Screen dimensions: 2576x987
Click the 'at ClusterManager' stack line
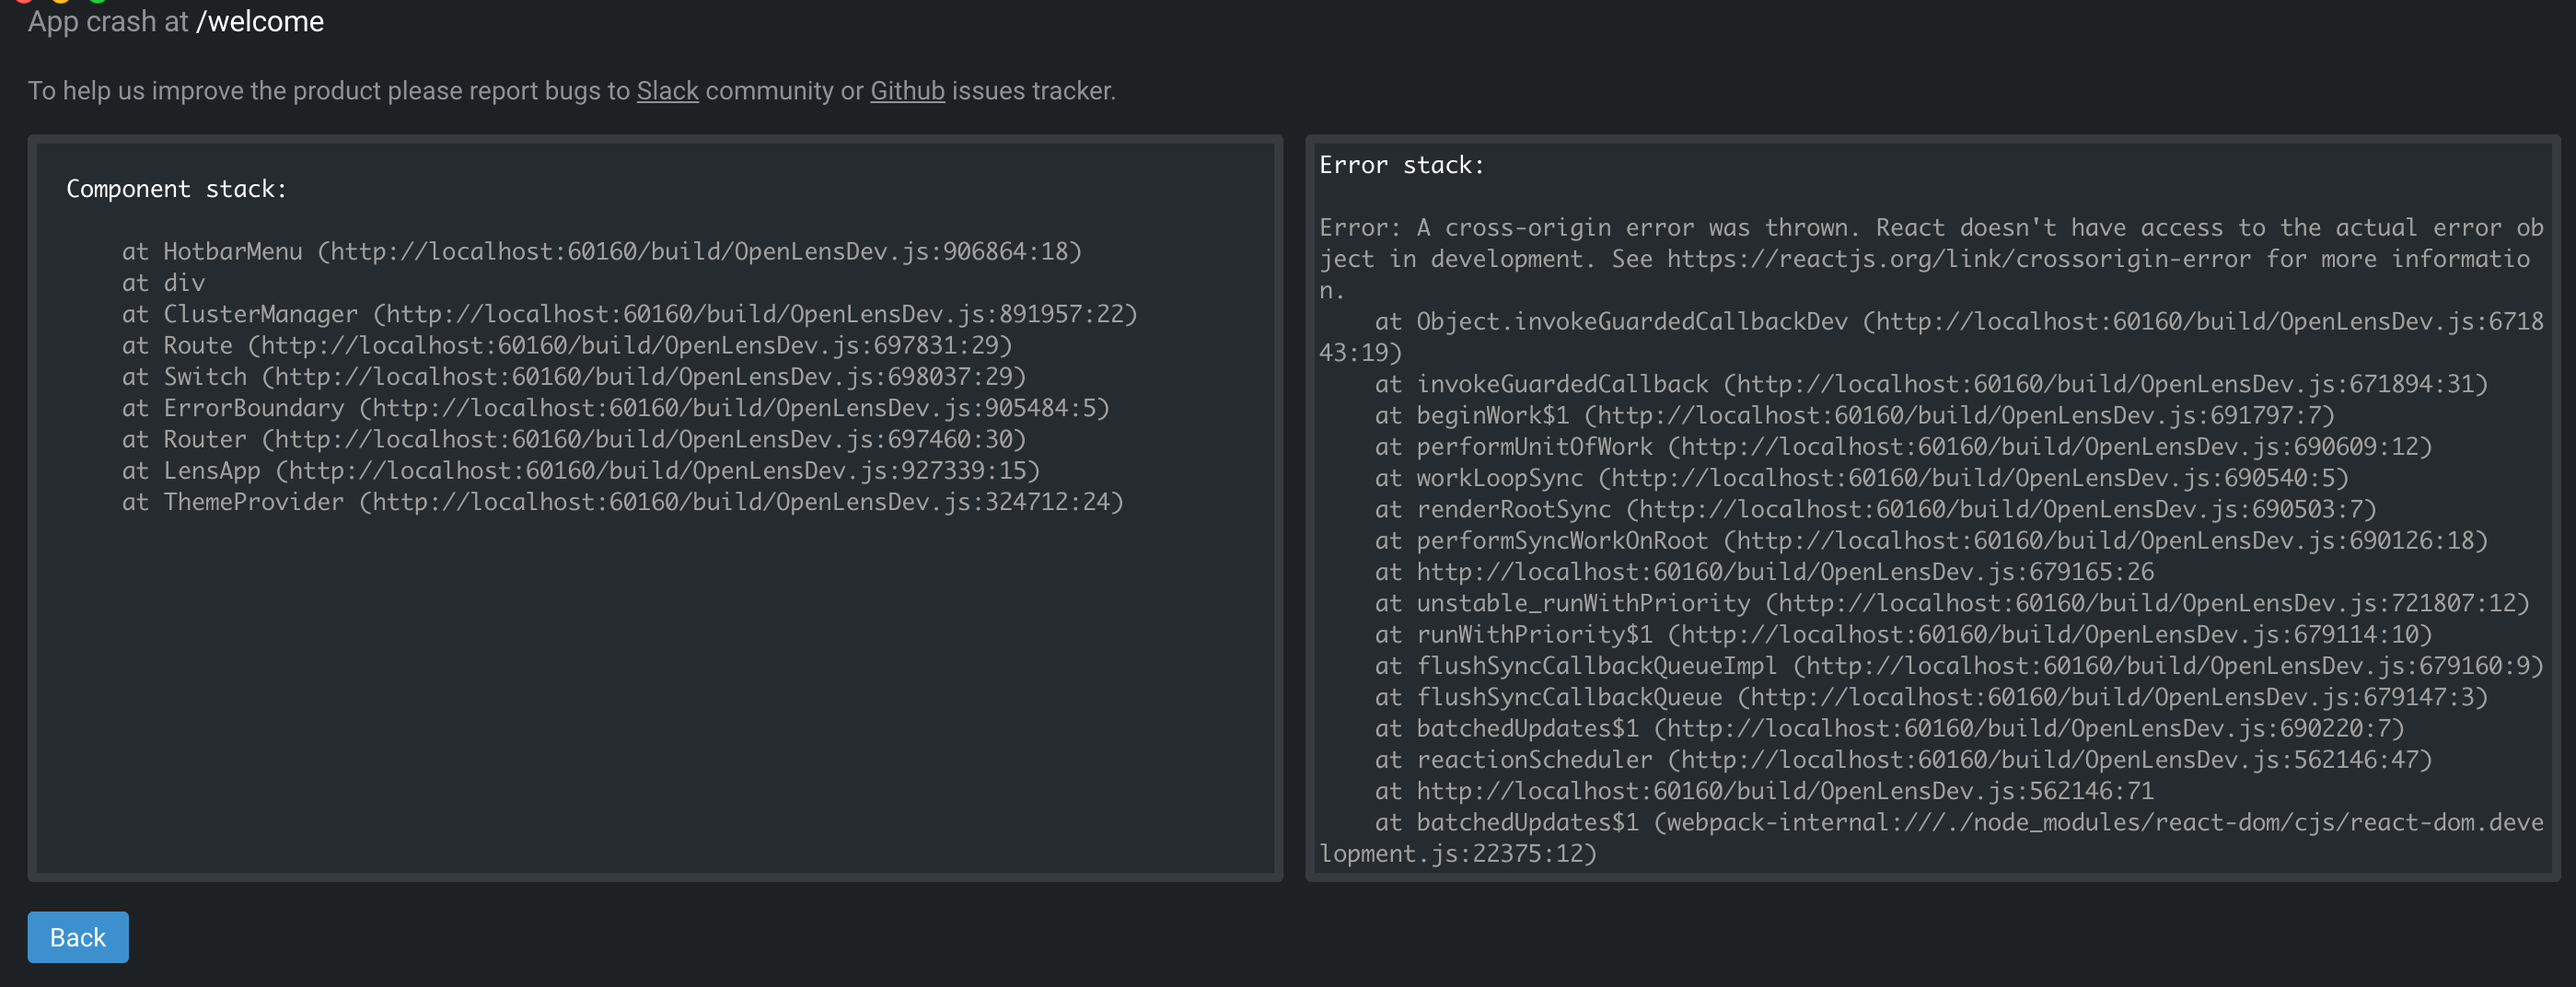click(630, 314)
